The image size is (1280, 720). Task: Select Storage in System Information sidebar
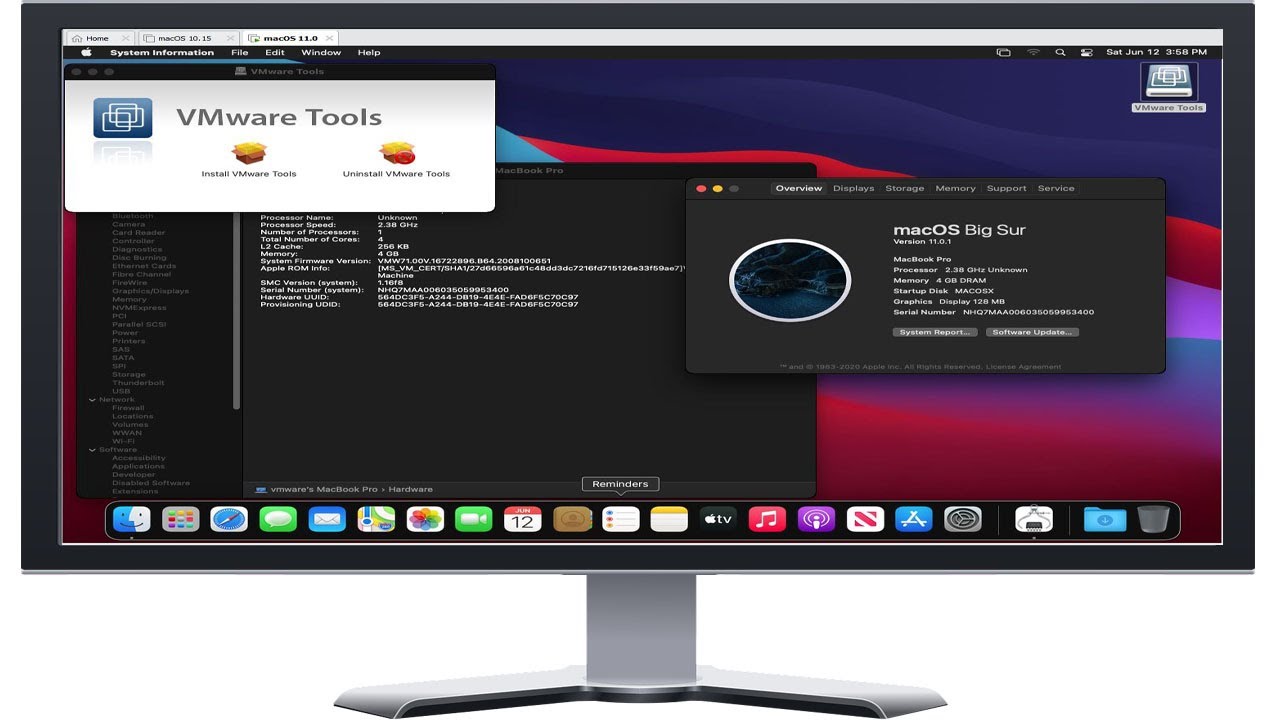pyautogui.click(x=129, y=375)
